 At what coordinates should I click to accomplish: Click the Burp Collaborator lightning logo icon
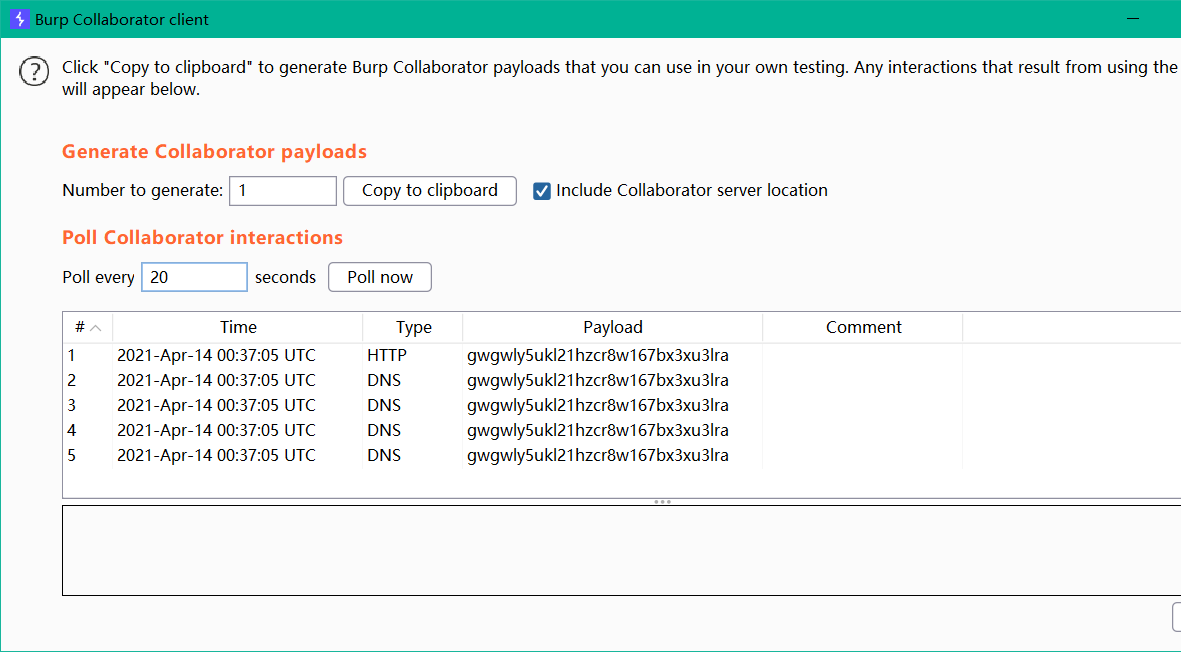[20, 19]
